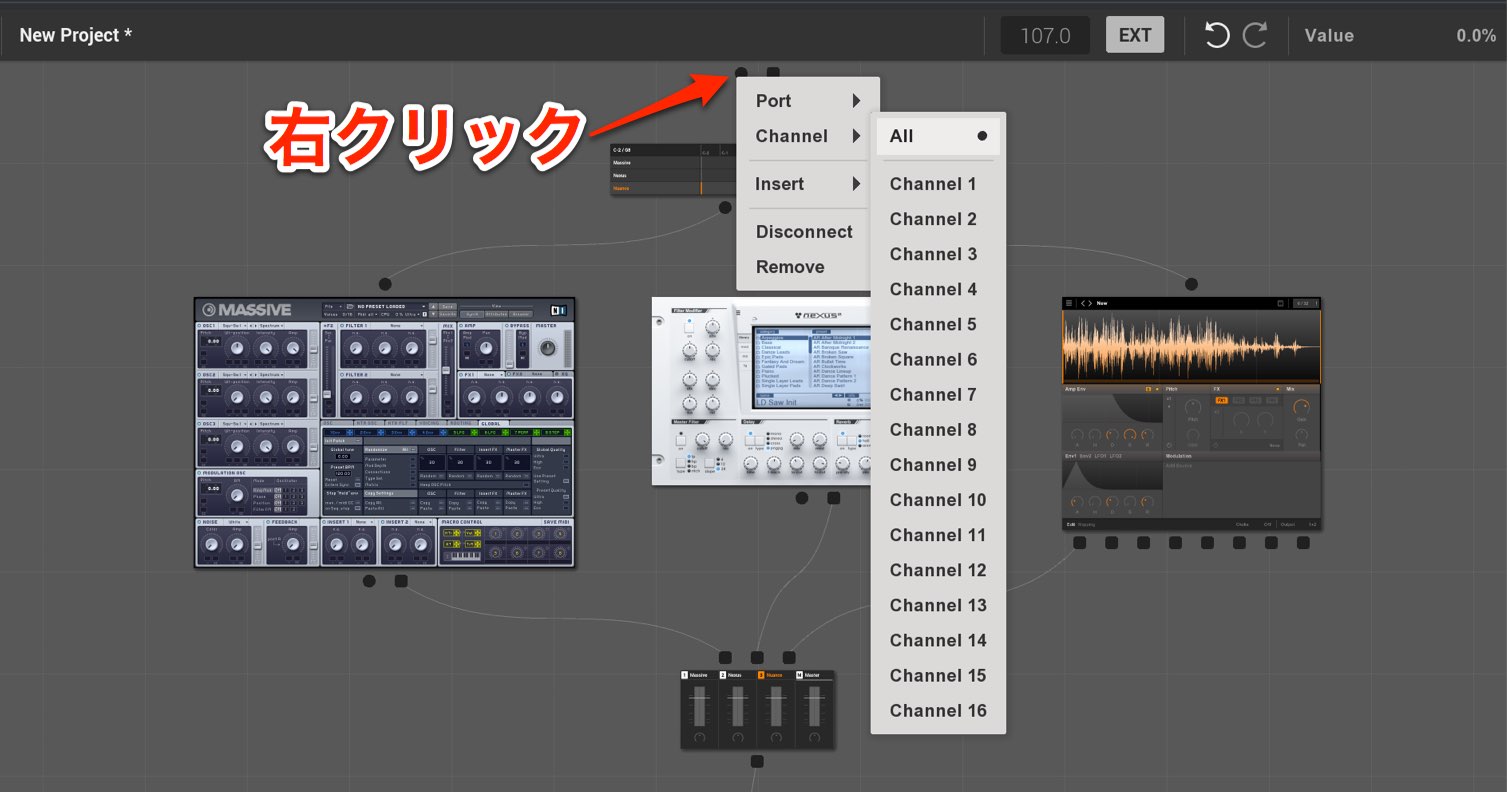1508x792 pixels.
Task: Select the Massive synth plugin block
Action: pos(385,432)
